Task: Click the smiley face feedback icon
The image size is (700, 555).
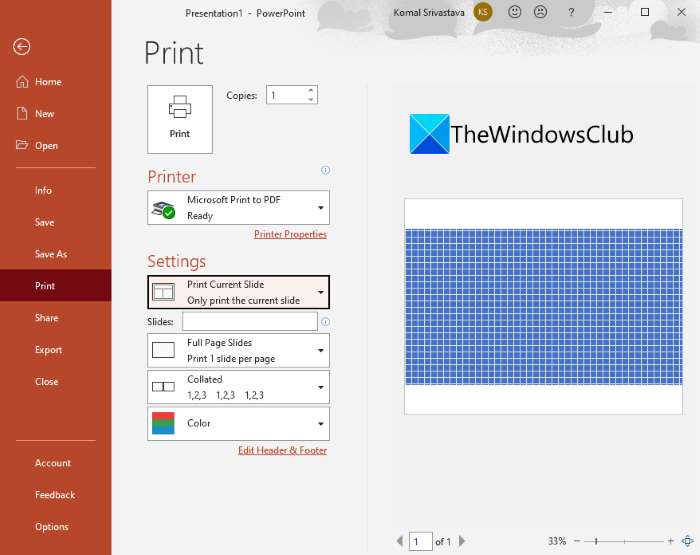Action: click(x=515, y=12)
